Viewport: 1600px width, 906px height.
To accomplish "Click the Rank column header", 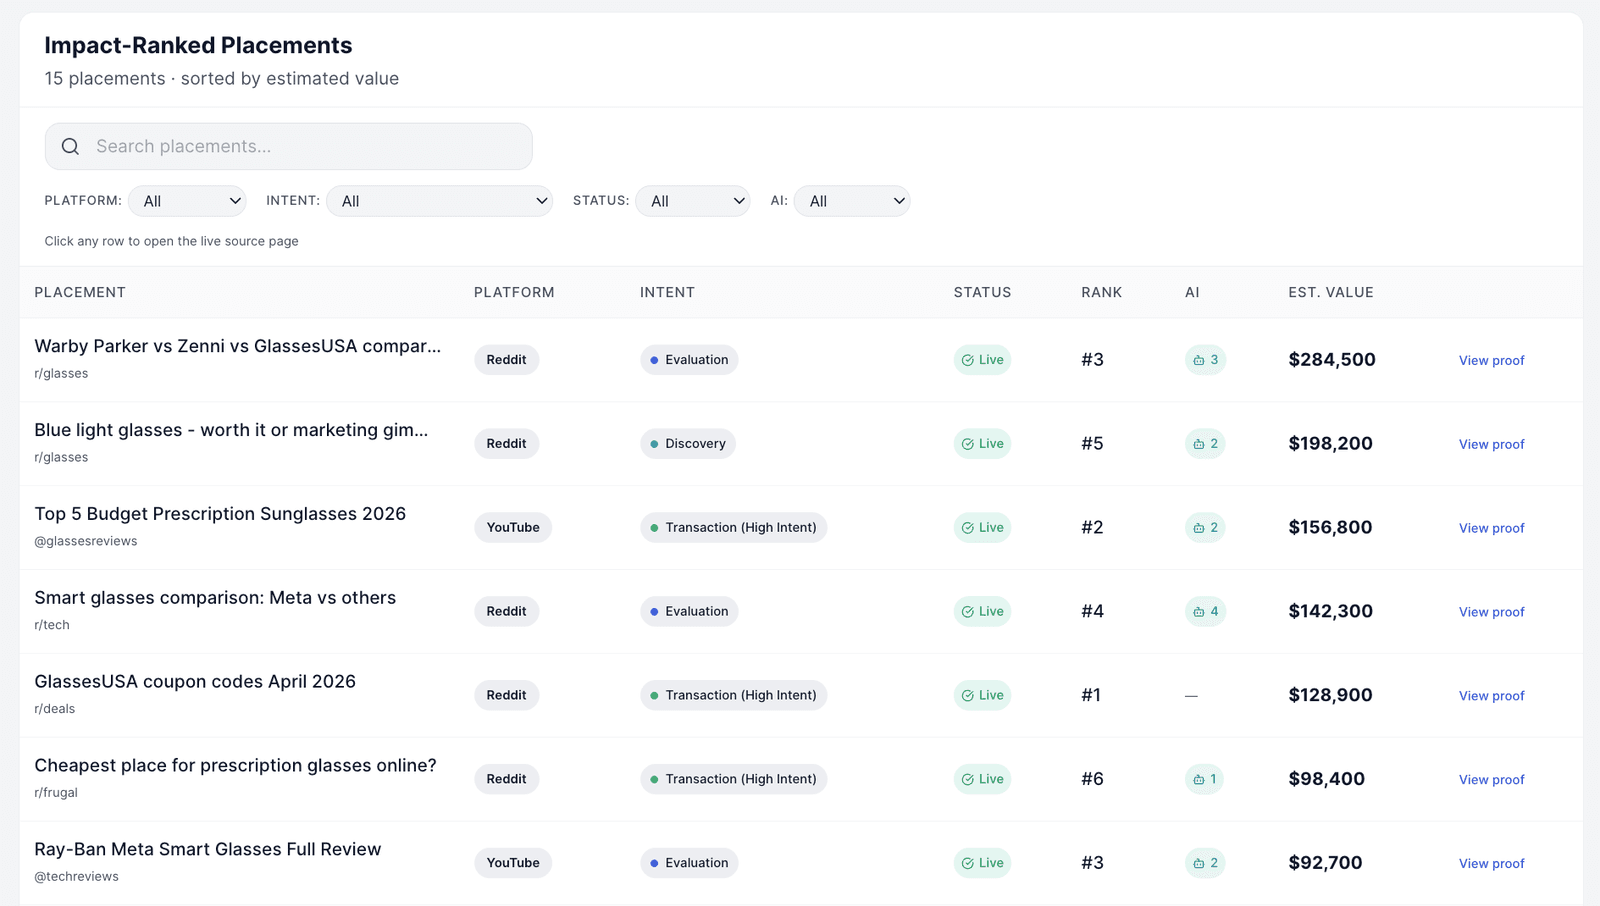I will (x=1101, y=293).
